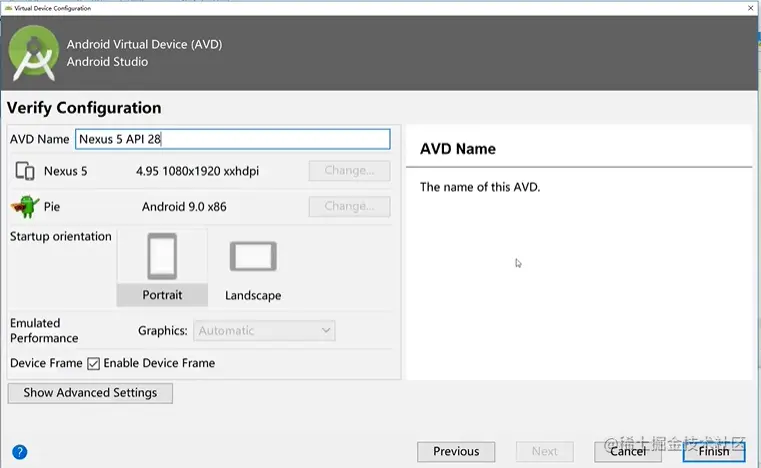Click the blue help question mark icon
This screenshot has height=468, width=761.
(19, 452)
